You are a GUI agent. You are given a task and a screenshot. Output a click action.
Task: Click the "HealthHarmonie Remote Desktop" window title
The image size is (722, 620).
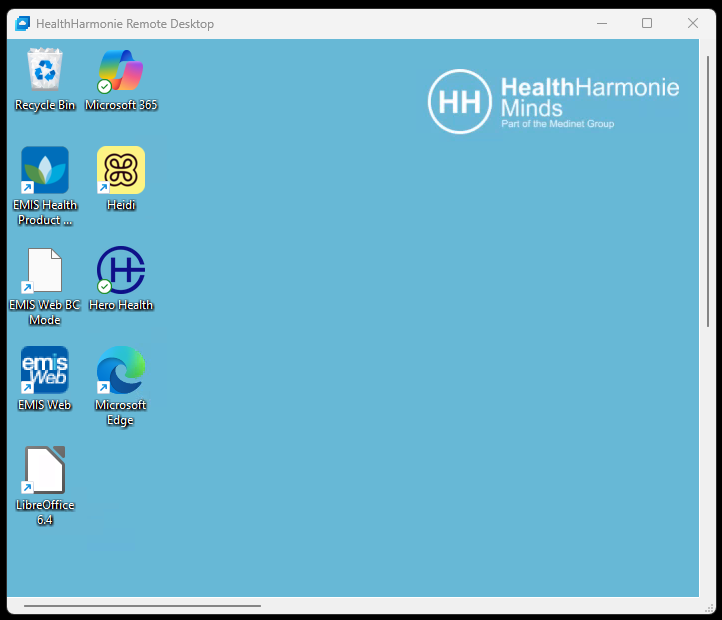point(125,23)
